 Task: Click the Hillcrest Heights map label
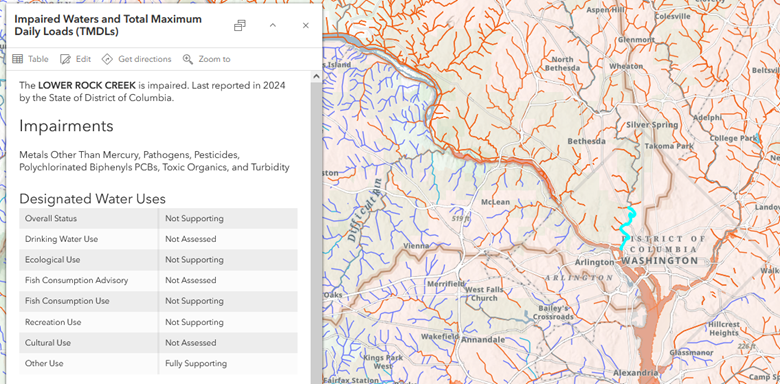(724, 329)
